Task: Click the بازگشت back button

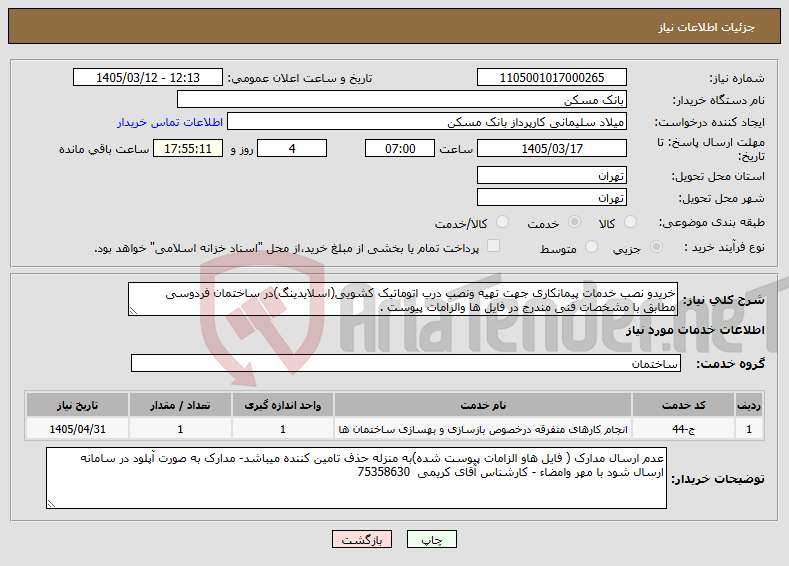Action: 362,539
